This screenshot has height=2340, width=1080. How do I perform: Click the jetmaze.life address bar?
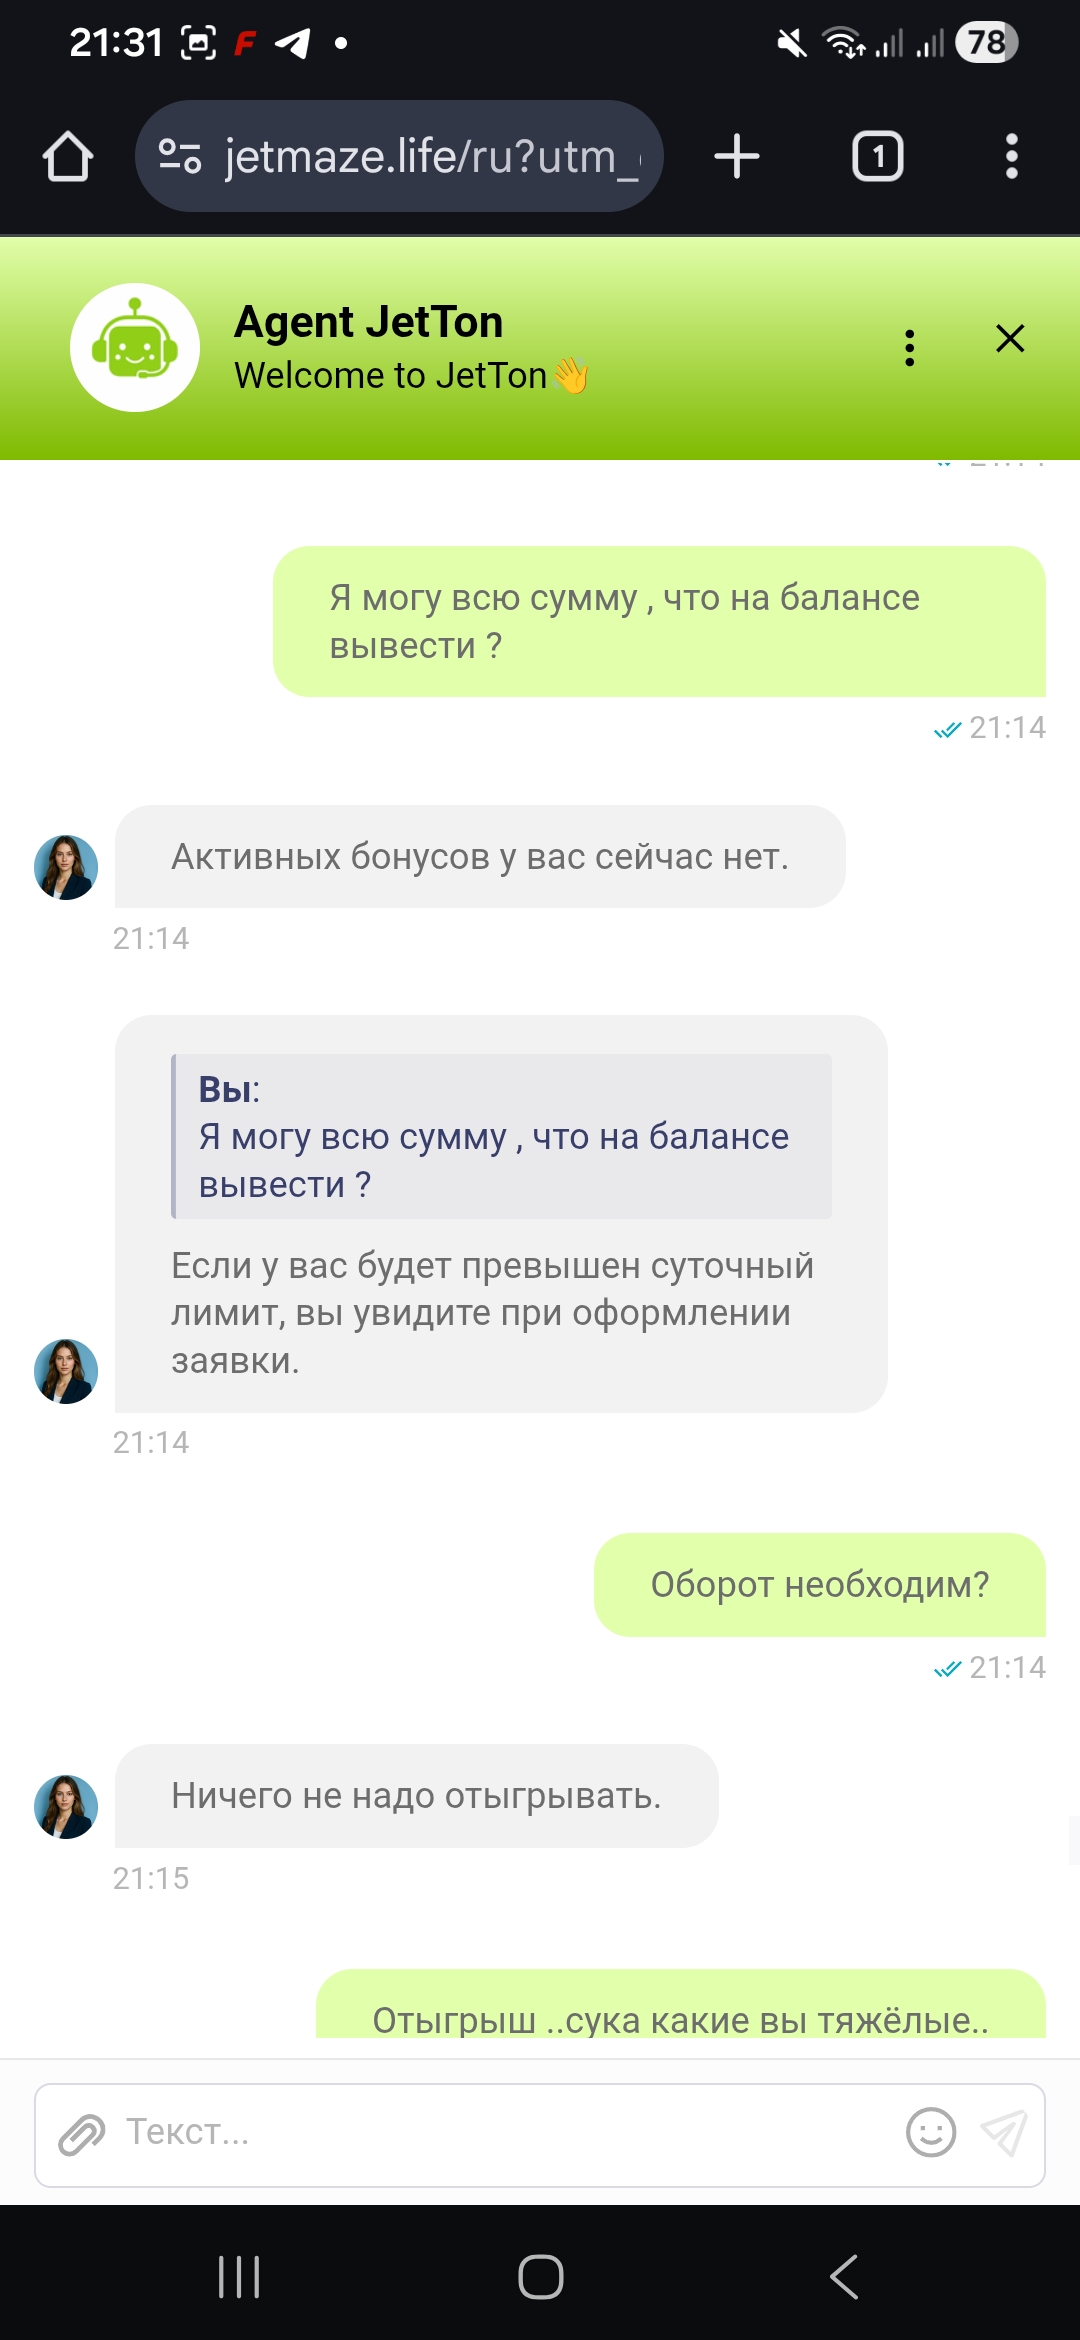tap(399, 156)
